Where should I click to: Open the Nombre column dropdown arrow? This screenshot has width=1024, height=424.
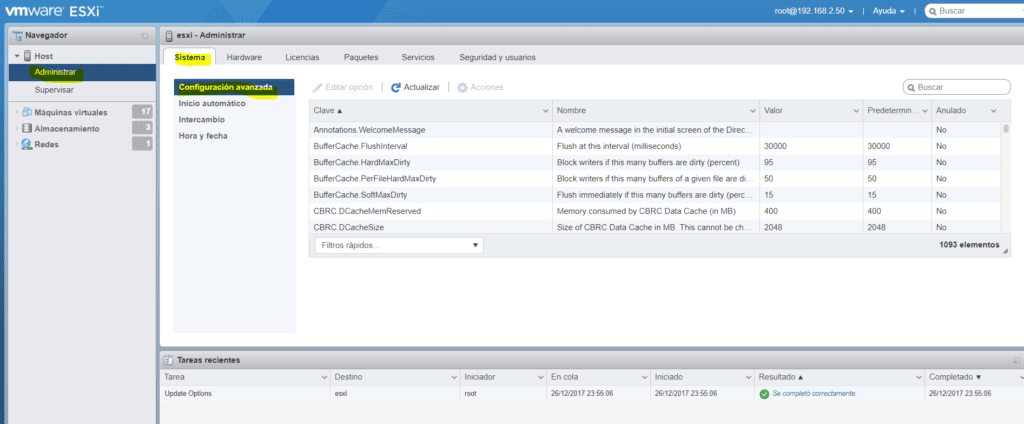click(x=754, y=111)
